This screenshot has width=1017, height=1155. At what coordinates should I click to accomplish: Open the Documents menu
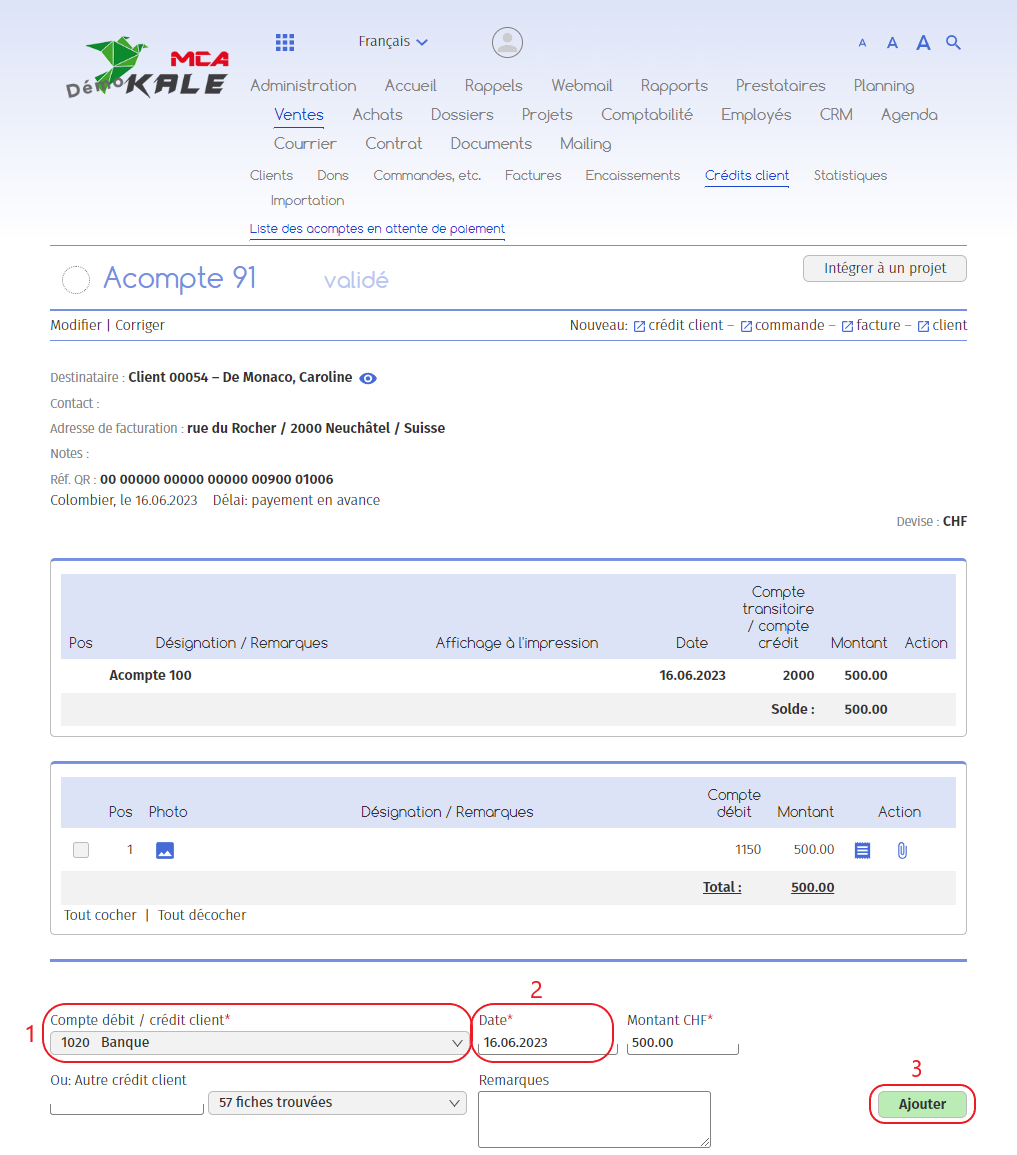tap(491, 144)
